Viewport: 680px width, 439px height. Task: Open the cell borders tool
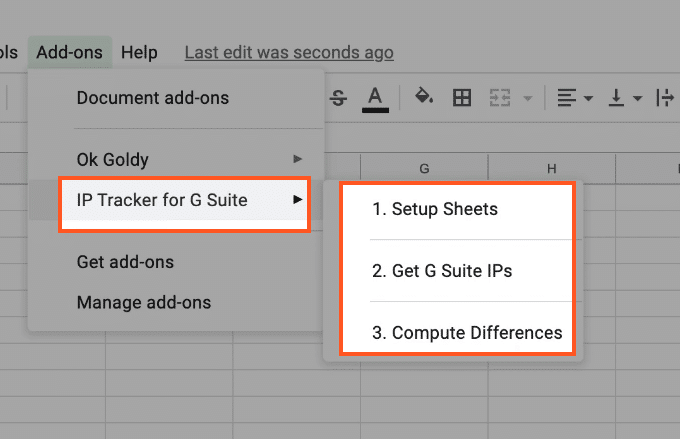pyautogui.click(x=462, y=98)
